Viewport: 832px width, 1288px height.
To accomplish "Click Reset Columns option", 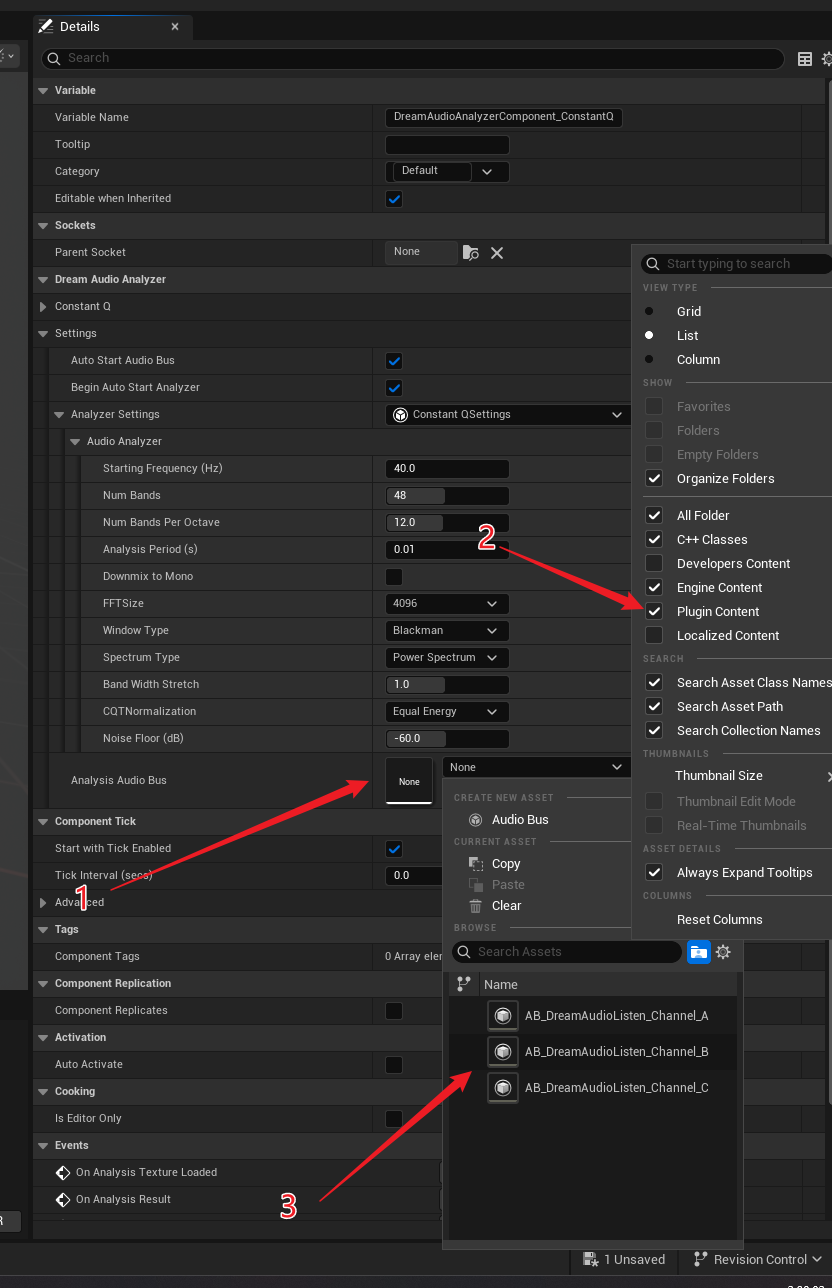I will 719,920.
